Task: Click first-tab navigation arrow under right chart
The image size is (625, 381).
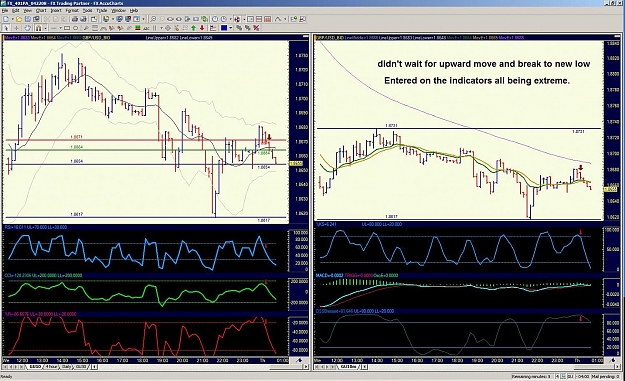Action: point(318,366)
